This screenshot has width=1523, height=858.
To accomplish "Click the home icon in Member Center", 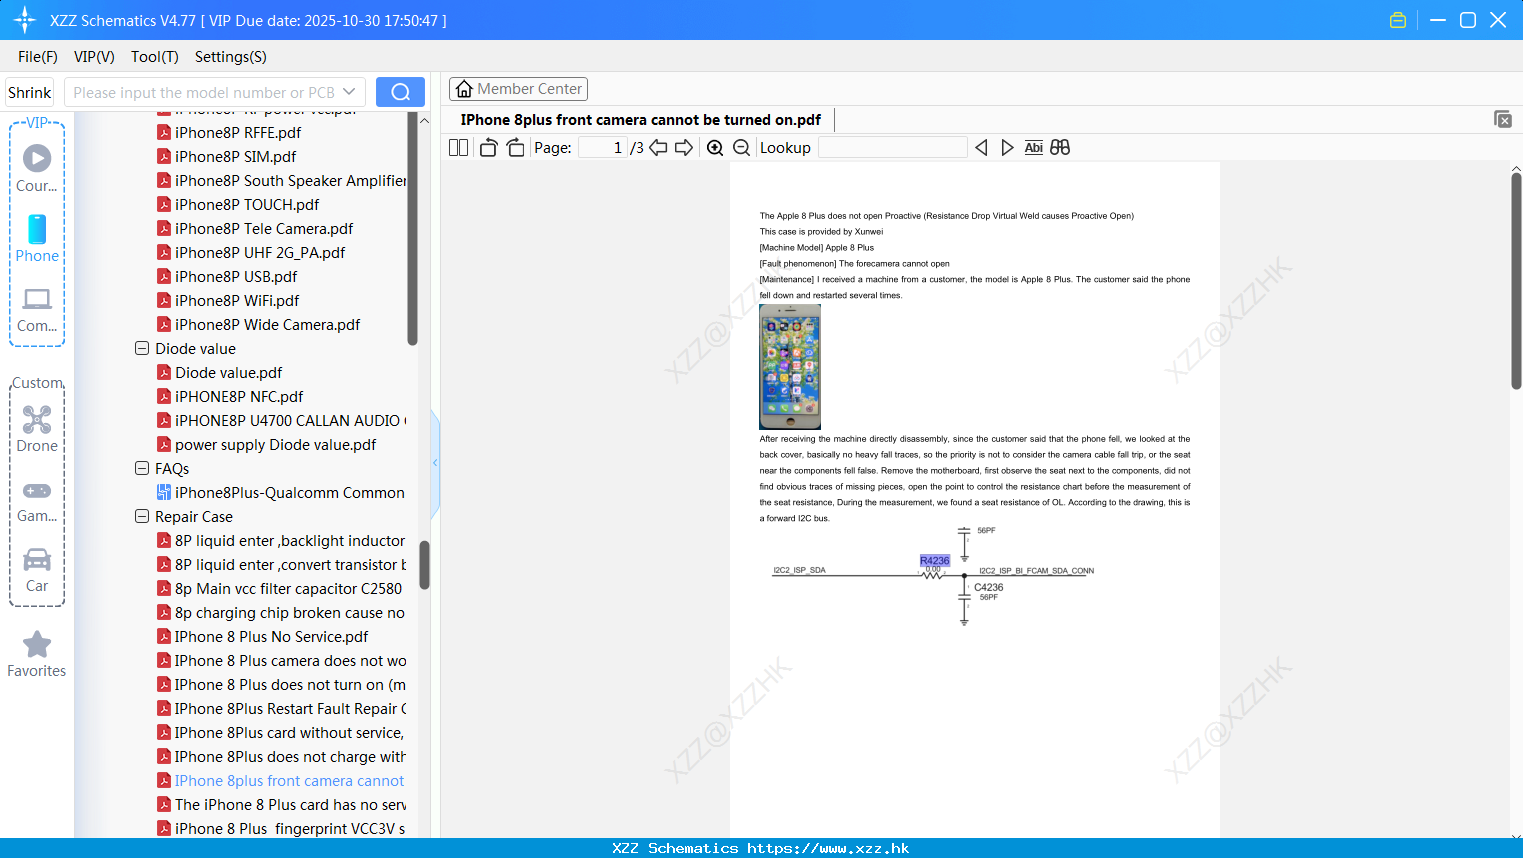I will (x=464, y=89).
